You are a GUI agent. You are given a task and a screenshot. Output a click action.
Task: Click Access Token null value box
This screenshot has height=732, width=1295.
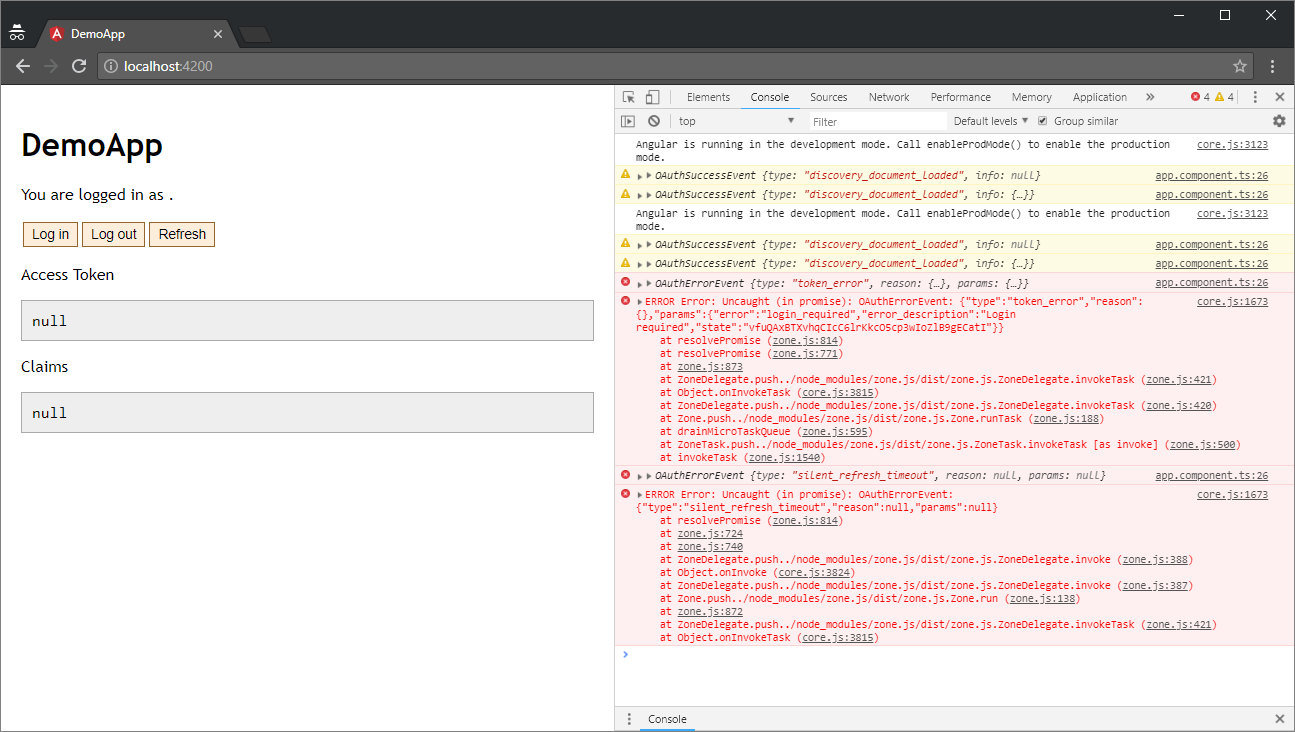click(x=307, y=321)
